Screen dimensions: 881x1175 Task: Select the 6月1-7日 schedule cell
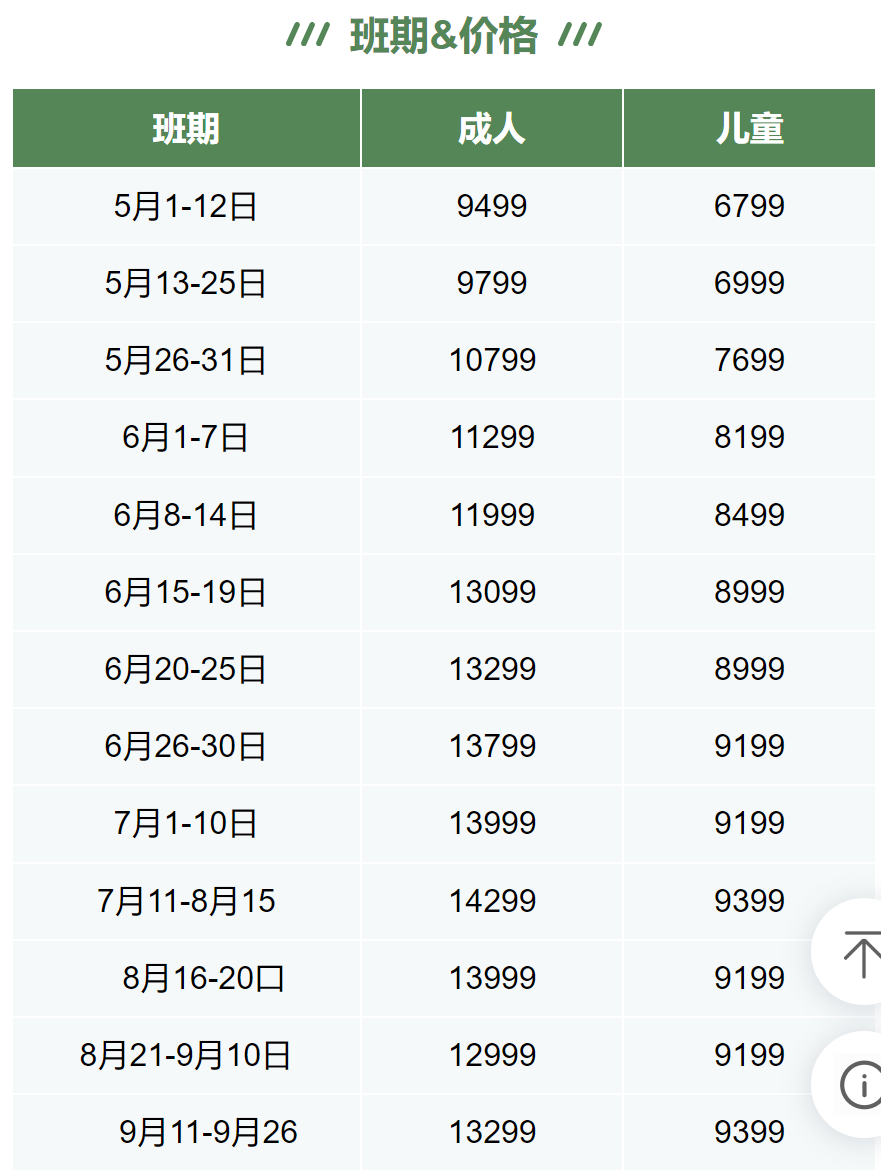[x=187, y=438]
